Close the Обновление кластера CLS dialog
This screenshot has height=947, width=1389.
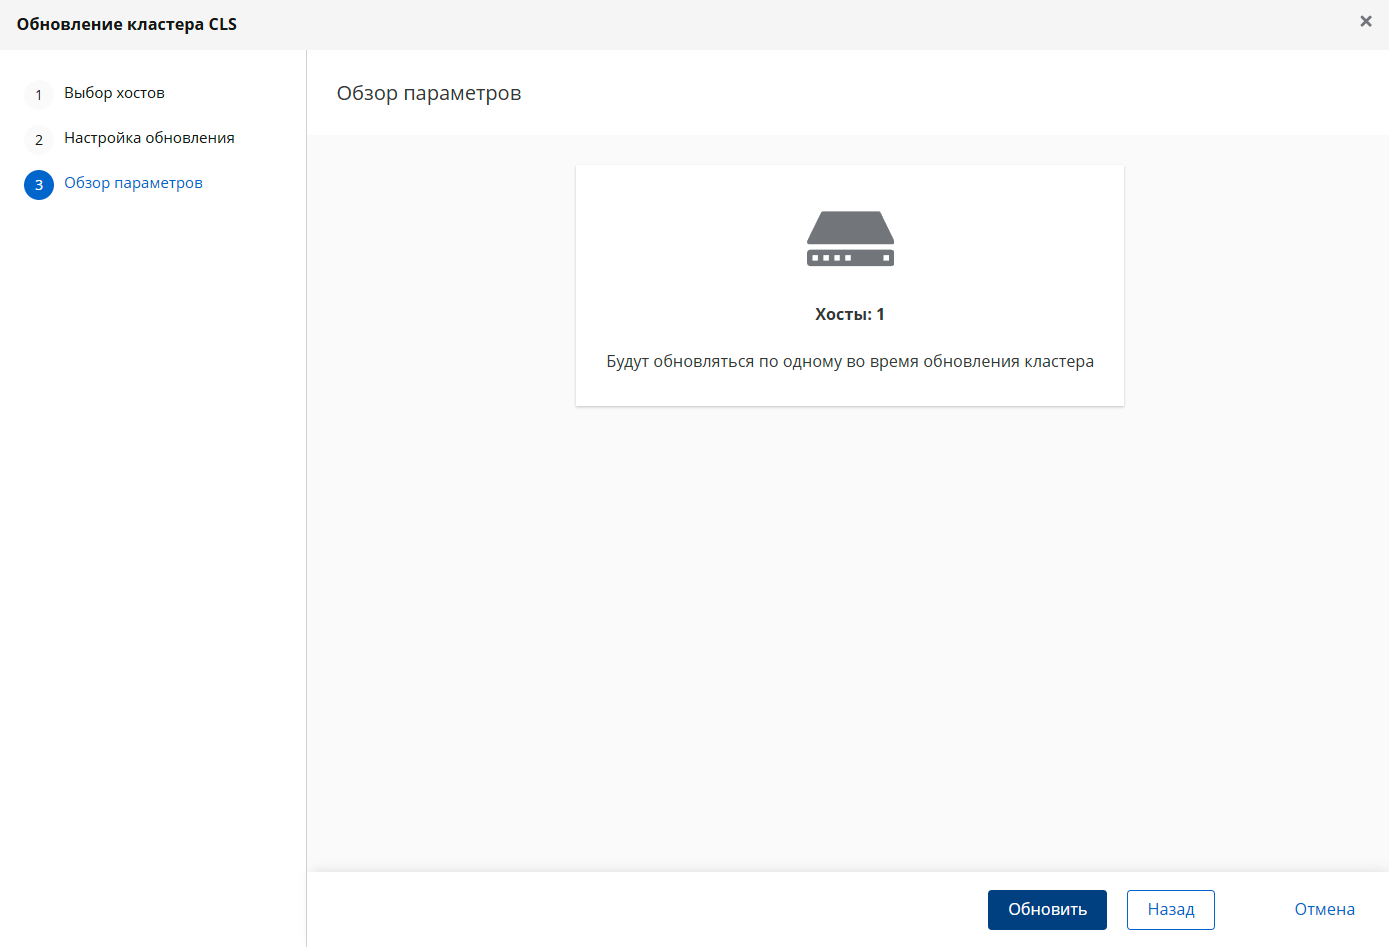(x=1366, y=21)
